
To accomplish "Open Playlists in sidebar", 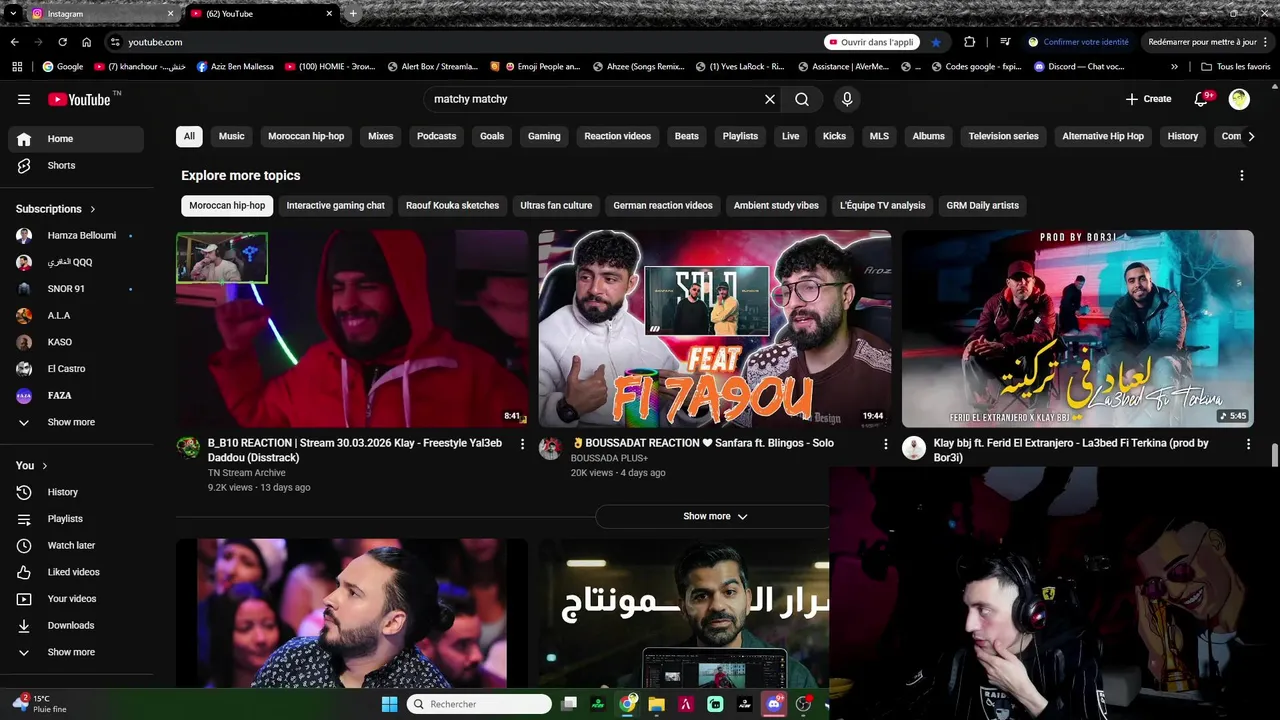I will tap(76, 519).
